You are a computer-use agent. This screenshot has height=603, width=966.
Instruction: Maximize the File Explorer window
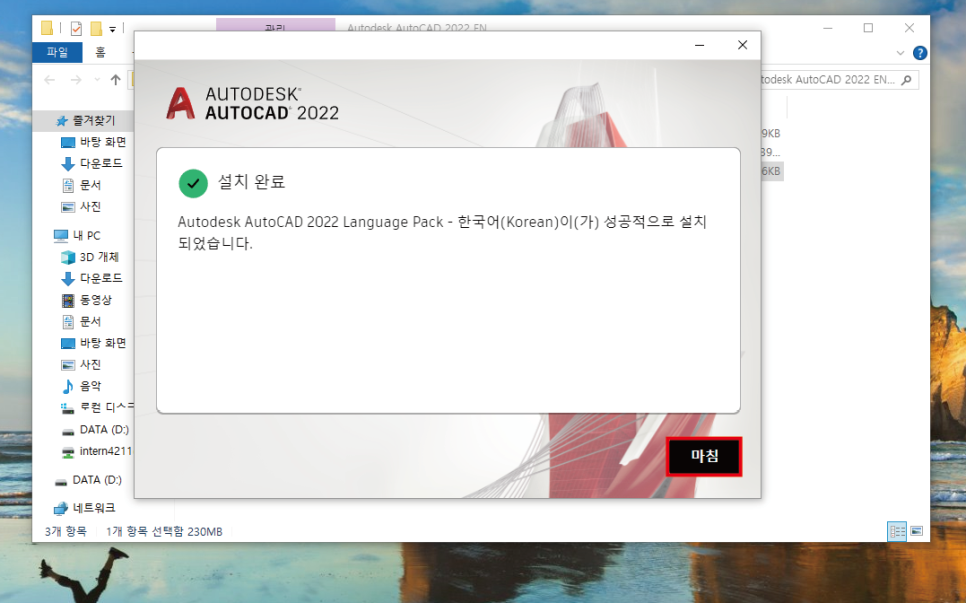tap(868, 28)
